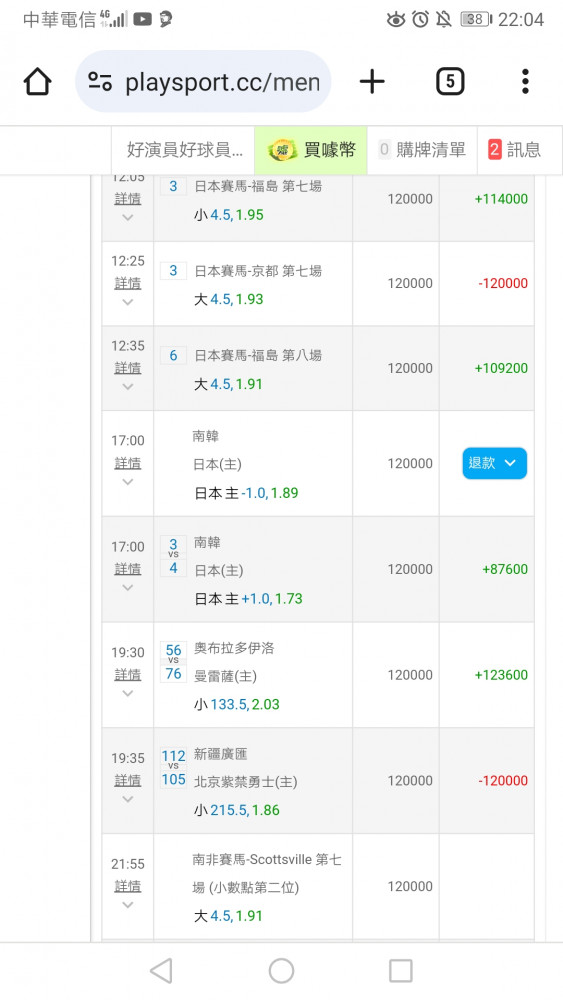Open the 訊息 tab with 2 badge

(515, 150)
